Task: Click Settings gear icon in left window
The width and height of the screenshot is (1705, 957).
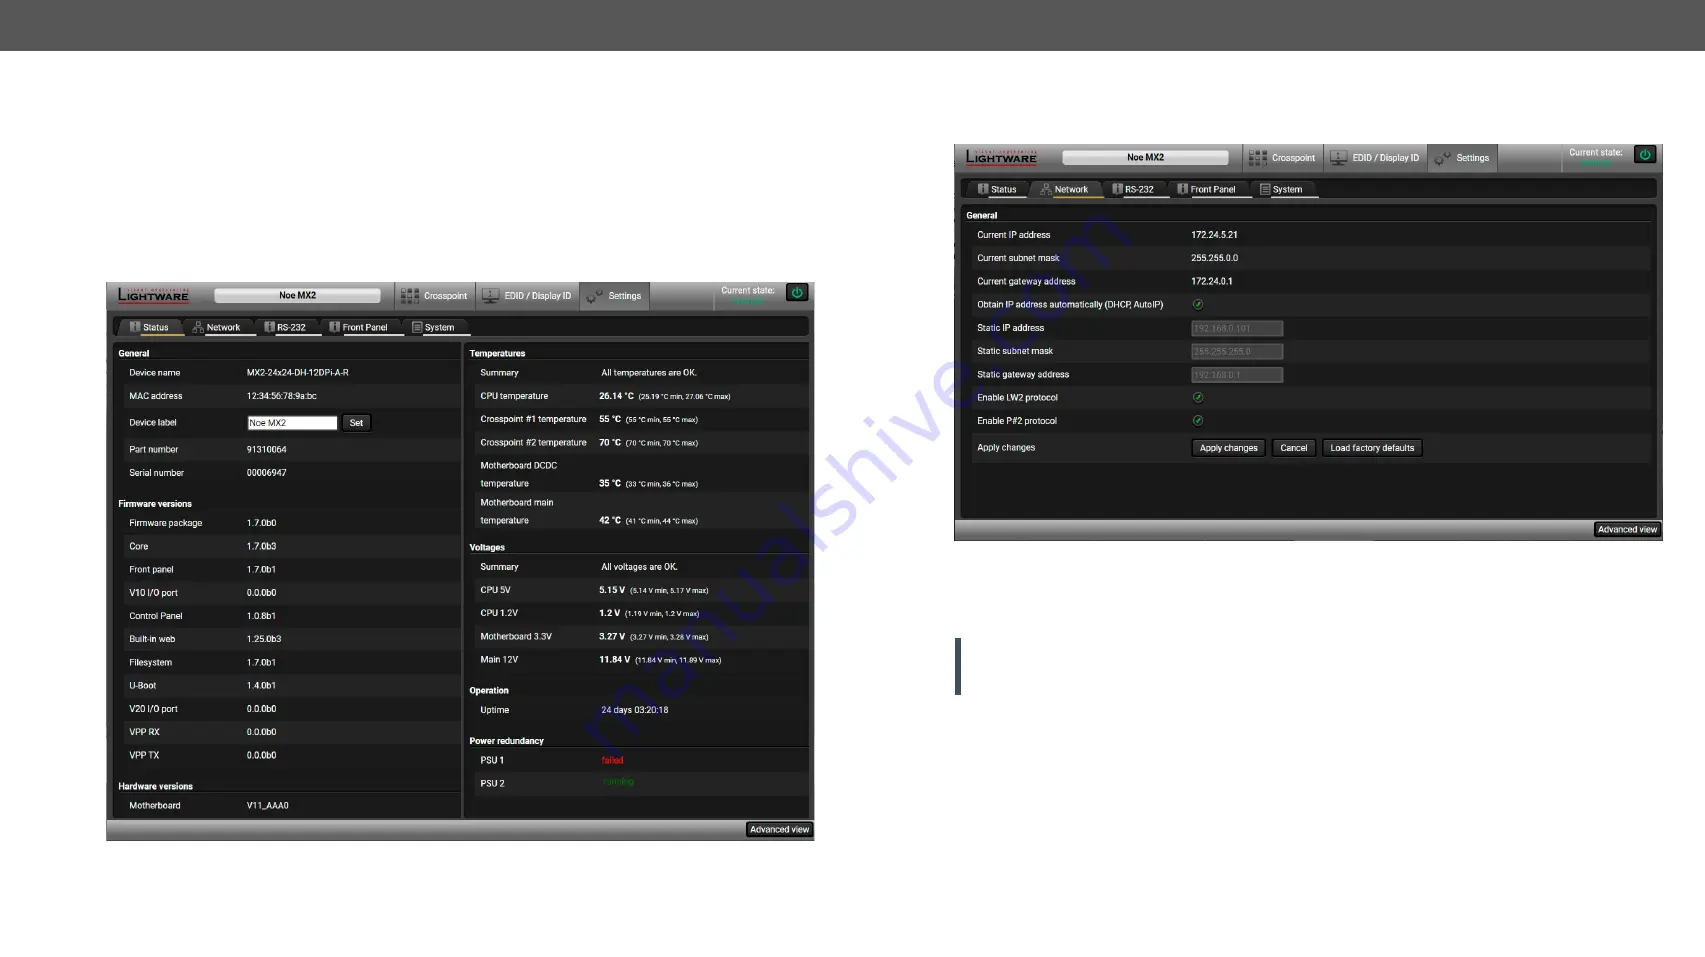Action: (594, 297)
